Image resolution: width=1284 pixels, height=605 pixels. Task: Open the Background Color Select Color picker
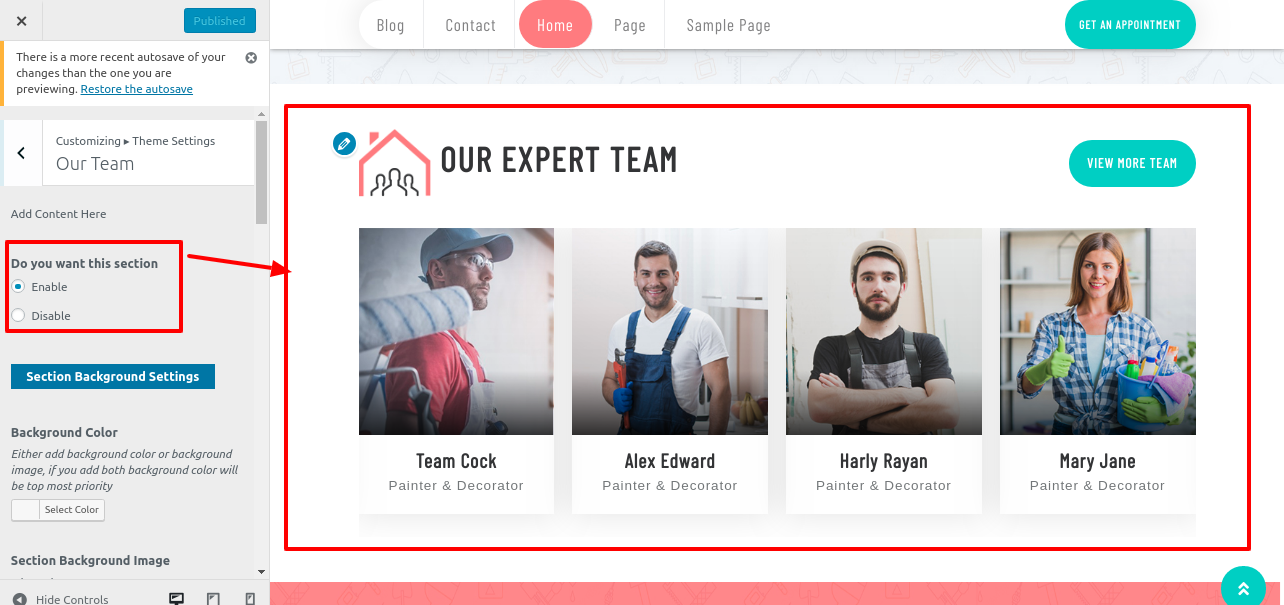click(58, 510)
